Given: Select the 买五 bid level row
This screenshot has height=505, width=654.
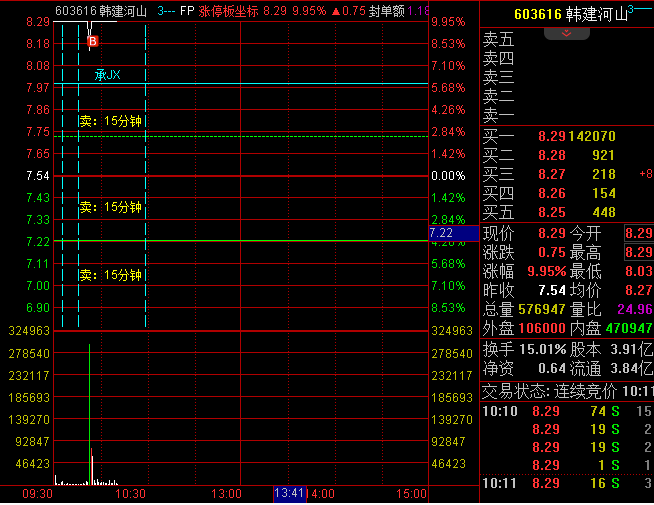Looking at the screenshot, I should click(x=566, y=212).
